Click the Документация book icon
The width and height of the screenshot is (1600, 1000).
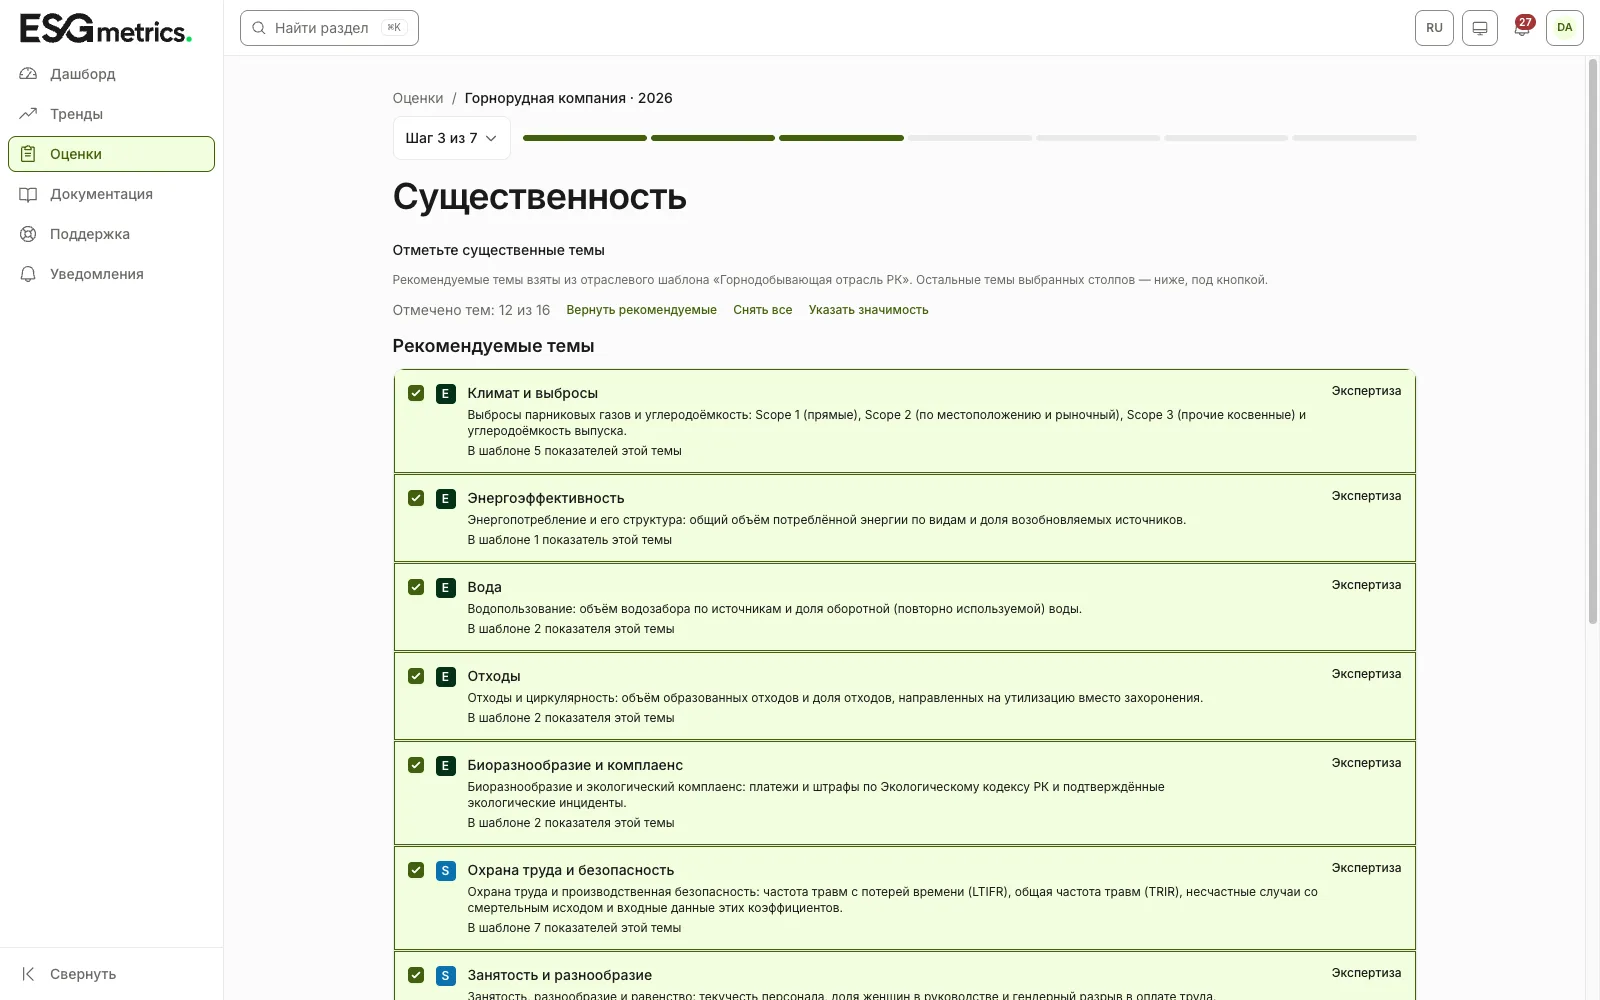[29, 194]
